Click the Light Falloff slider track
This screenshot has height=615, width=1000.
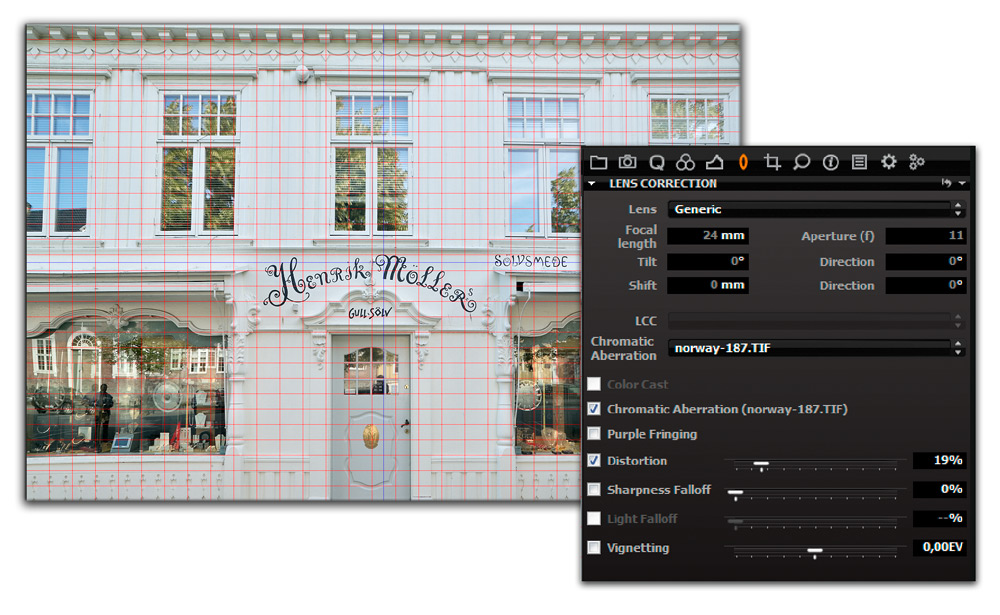[815, 522]
